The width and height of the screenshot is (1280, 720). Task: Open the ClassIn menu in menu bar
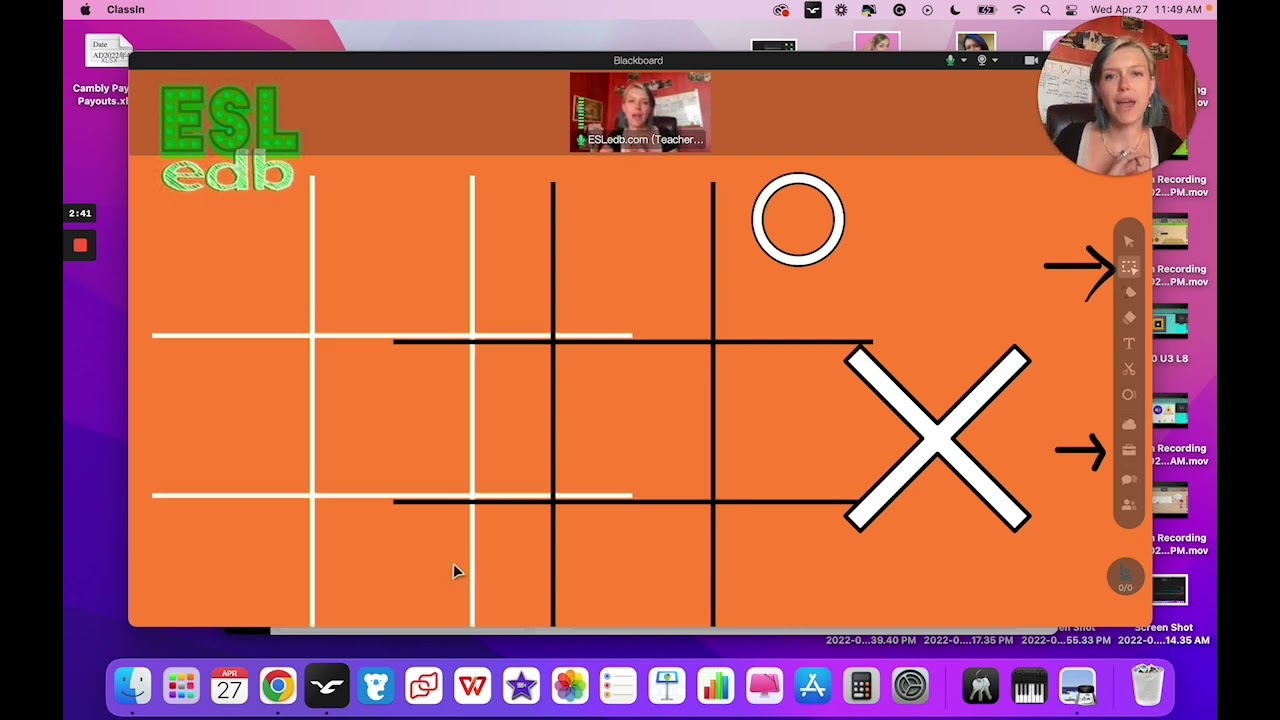(126, 9)
